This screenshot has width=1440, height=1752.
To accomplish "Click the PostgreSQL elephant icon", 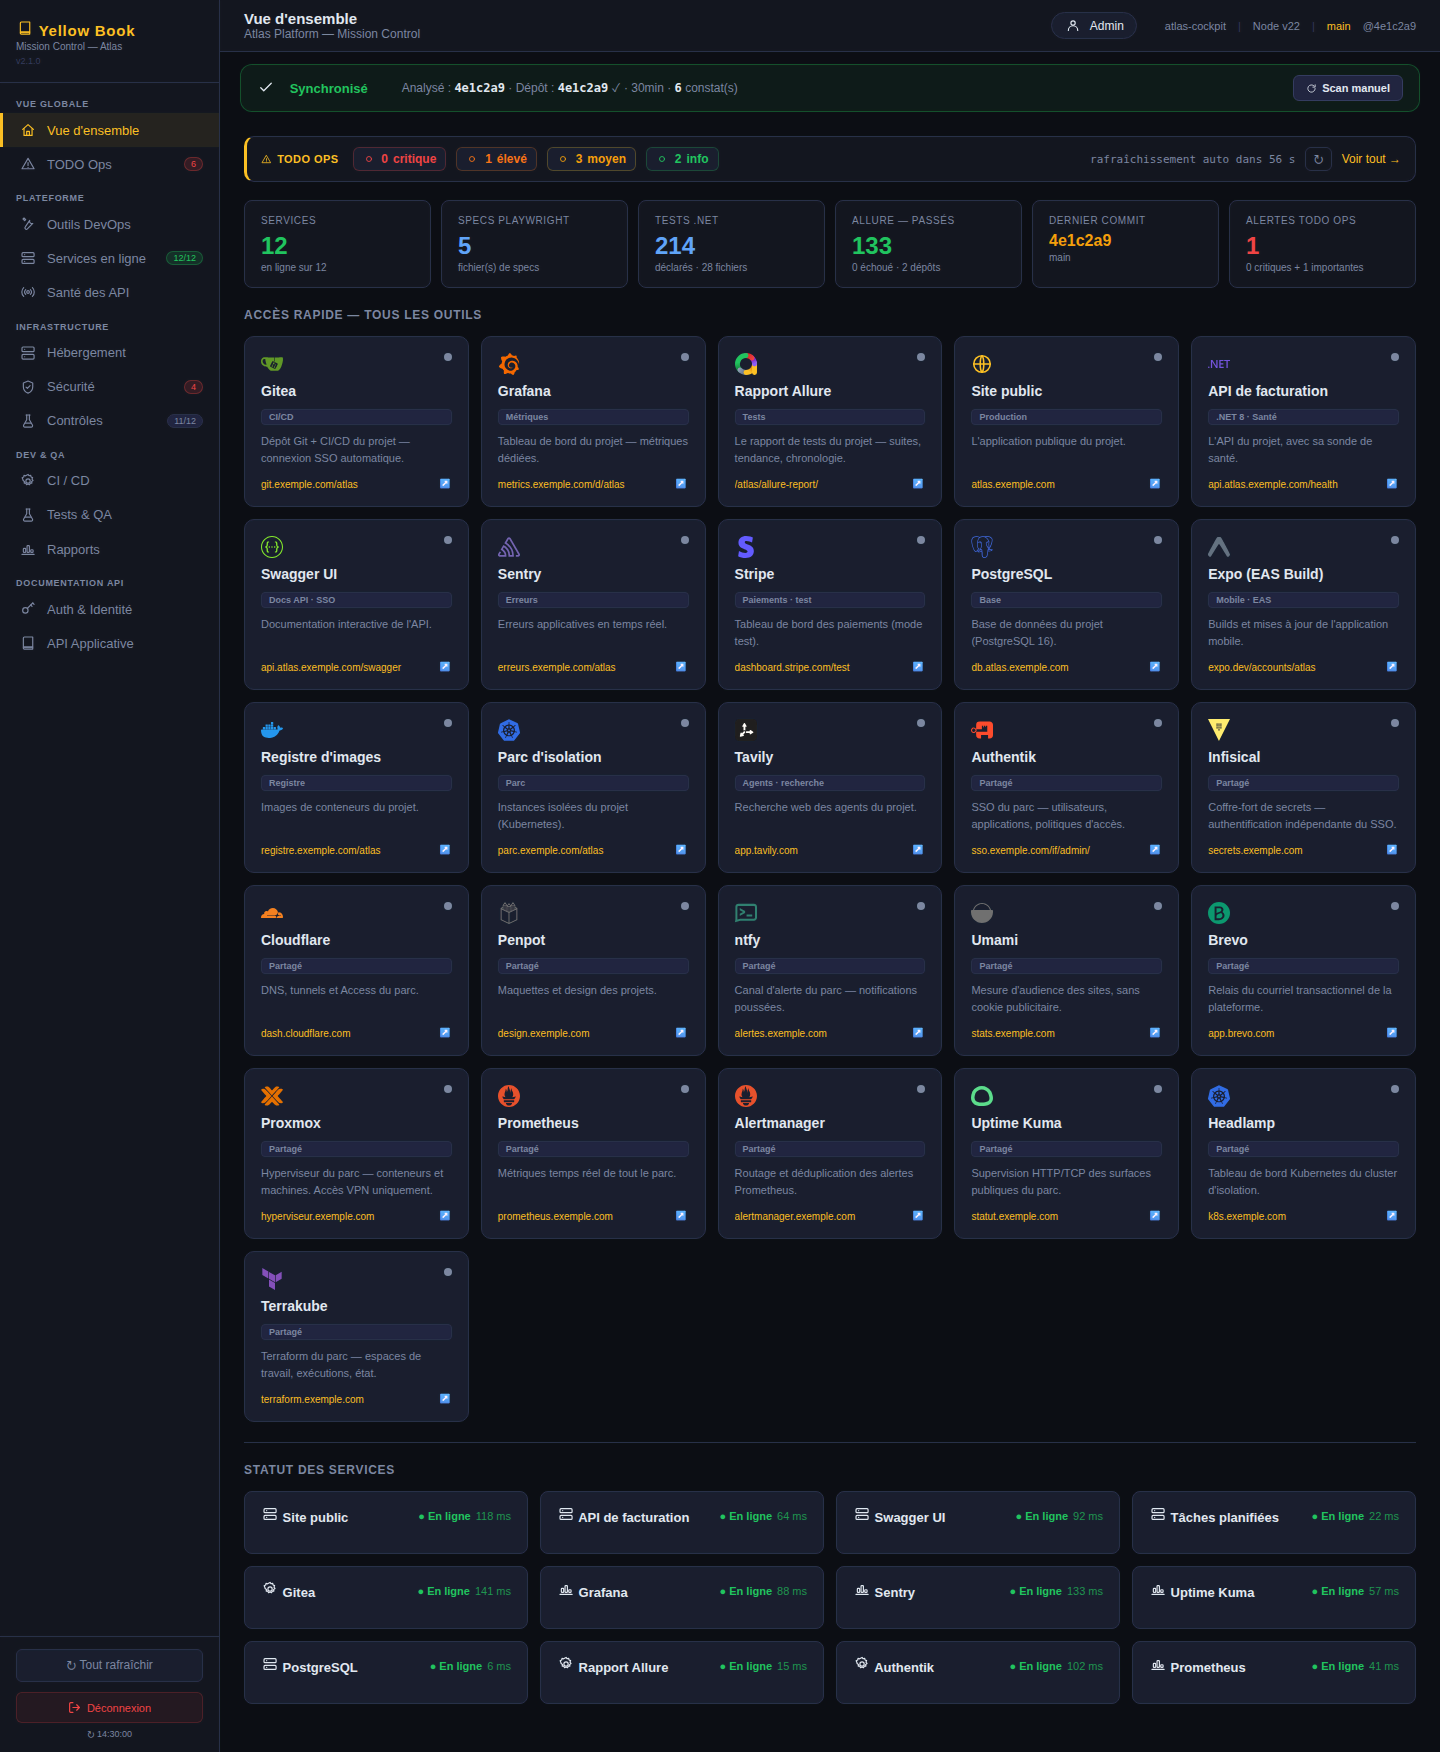I will 982,547.
